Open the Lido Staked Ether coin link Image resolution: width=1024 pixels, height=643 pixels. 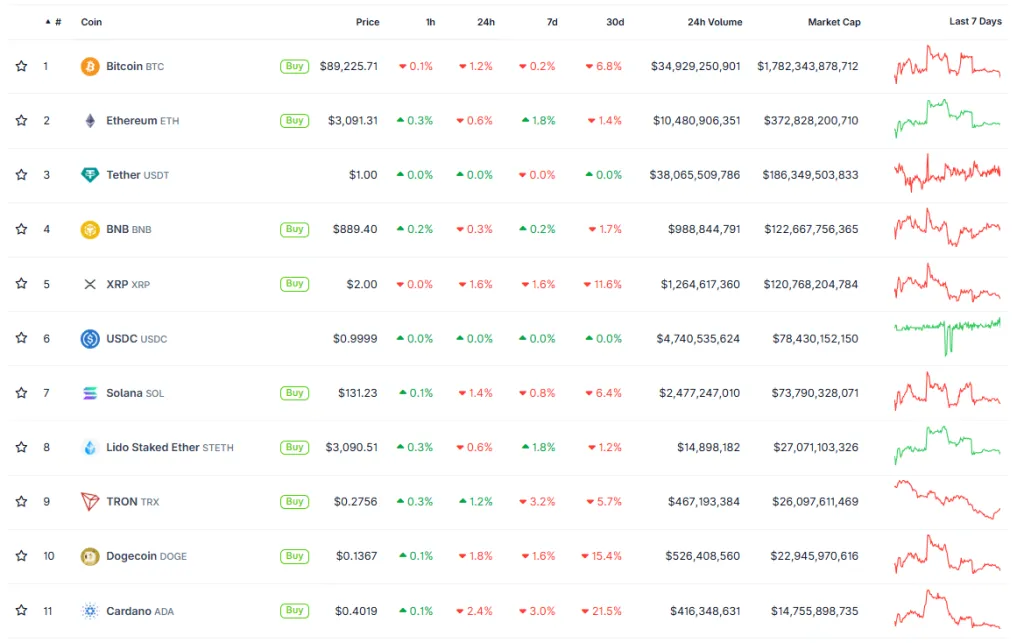(153, 447)
